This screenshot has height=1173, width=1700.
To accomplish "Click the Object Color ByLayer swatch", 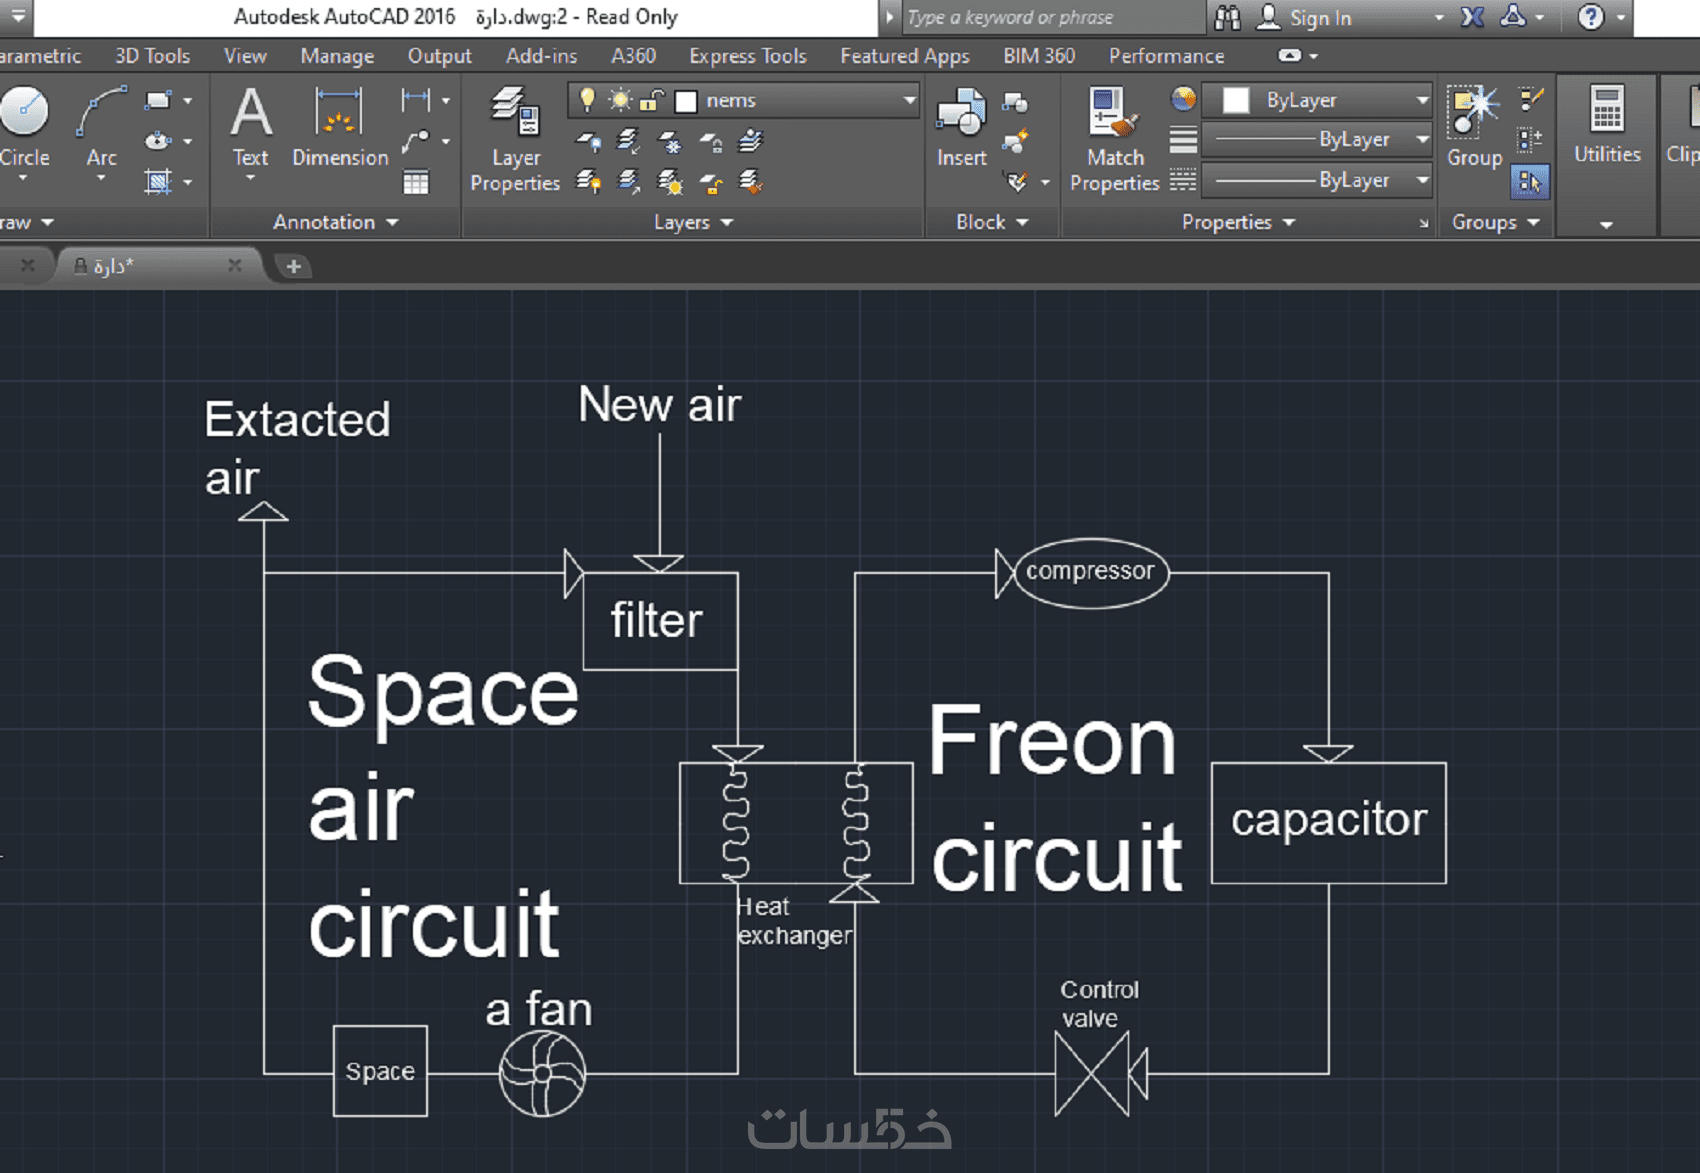I will tap(1236, 100).
